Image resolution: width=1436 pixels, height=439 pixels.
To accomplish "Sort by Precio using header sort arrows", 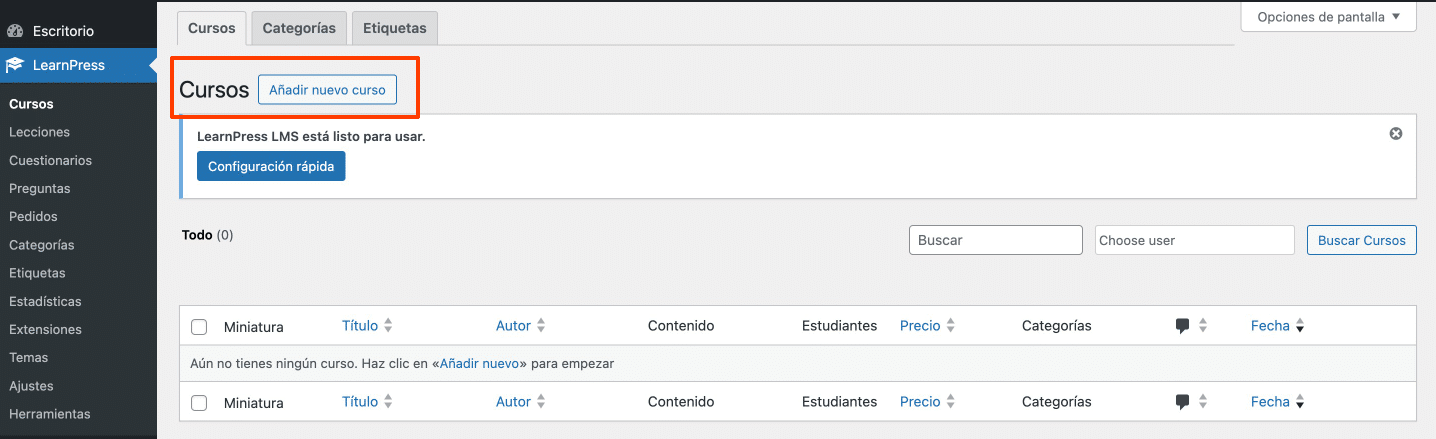I will [x=950, y=326].
